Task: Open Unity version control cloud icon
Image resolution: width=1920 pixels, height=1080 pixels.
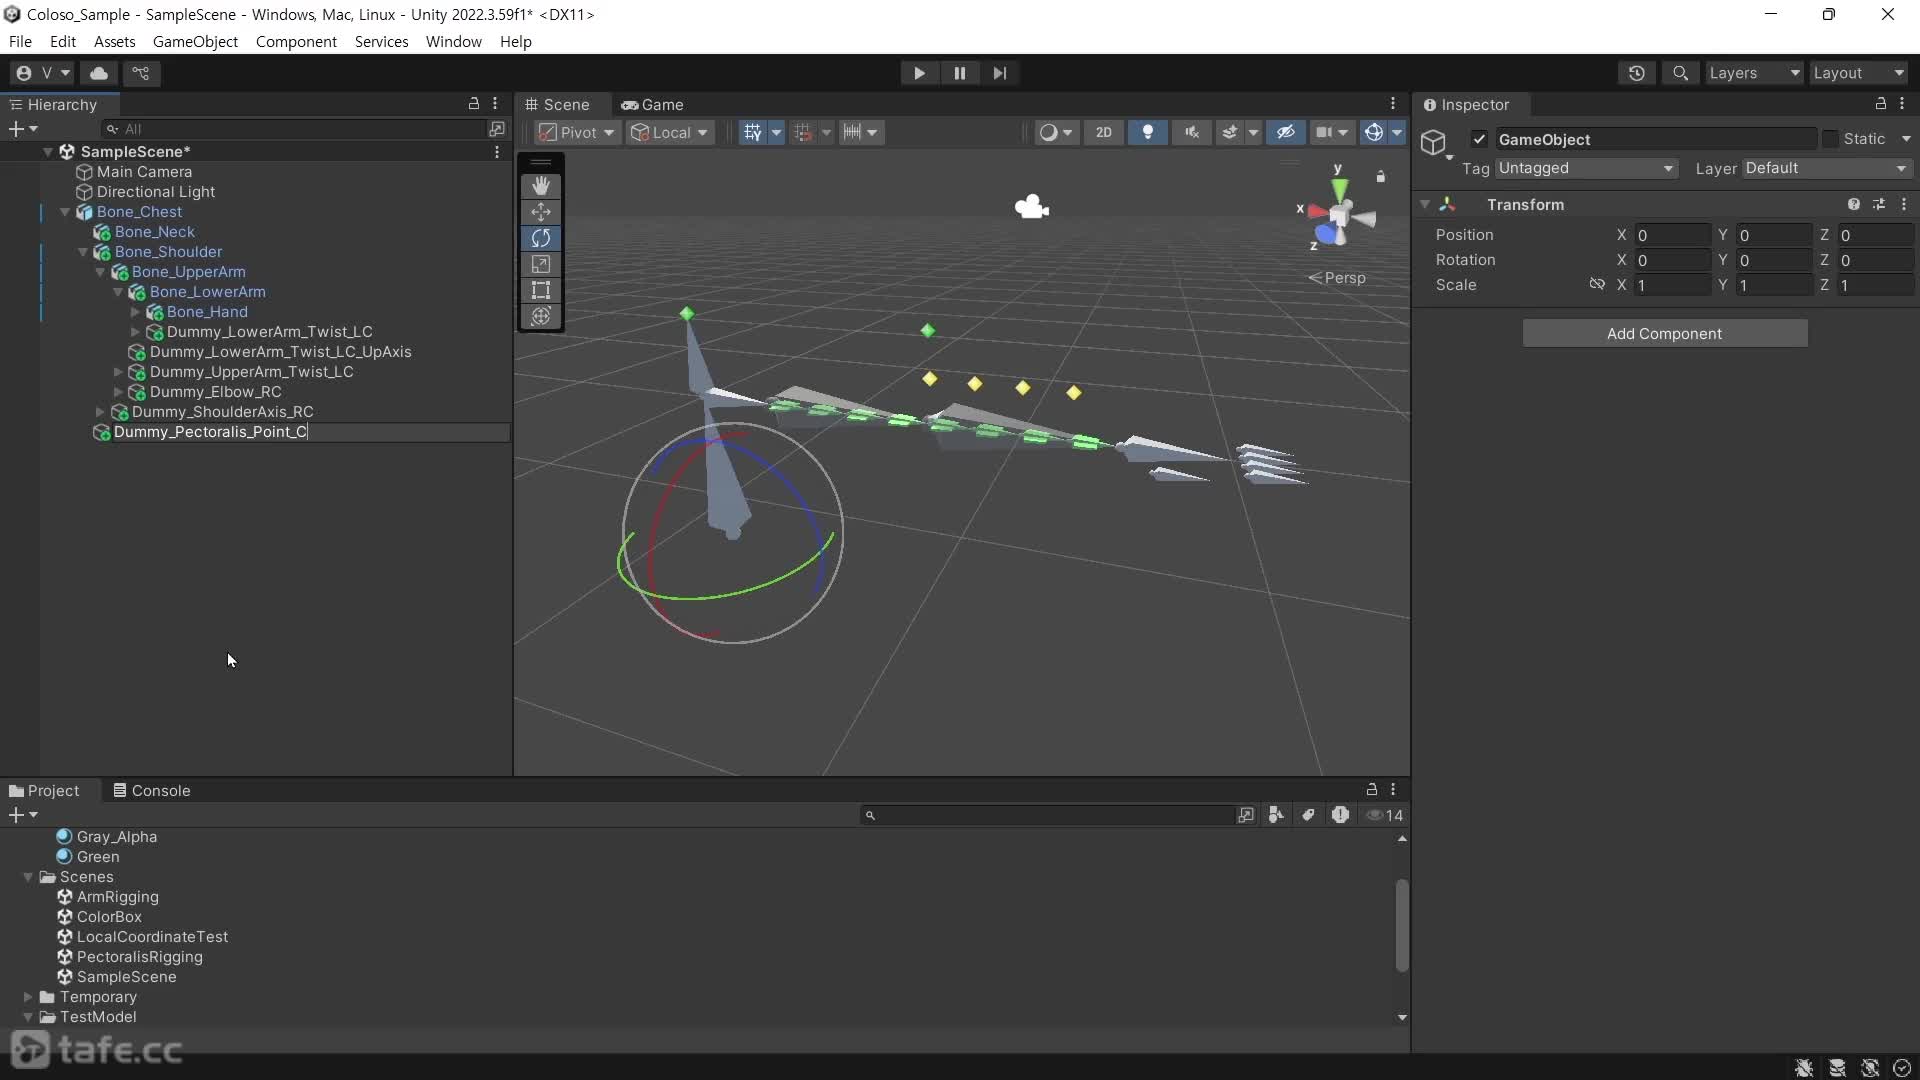Action: (99, 73)
